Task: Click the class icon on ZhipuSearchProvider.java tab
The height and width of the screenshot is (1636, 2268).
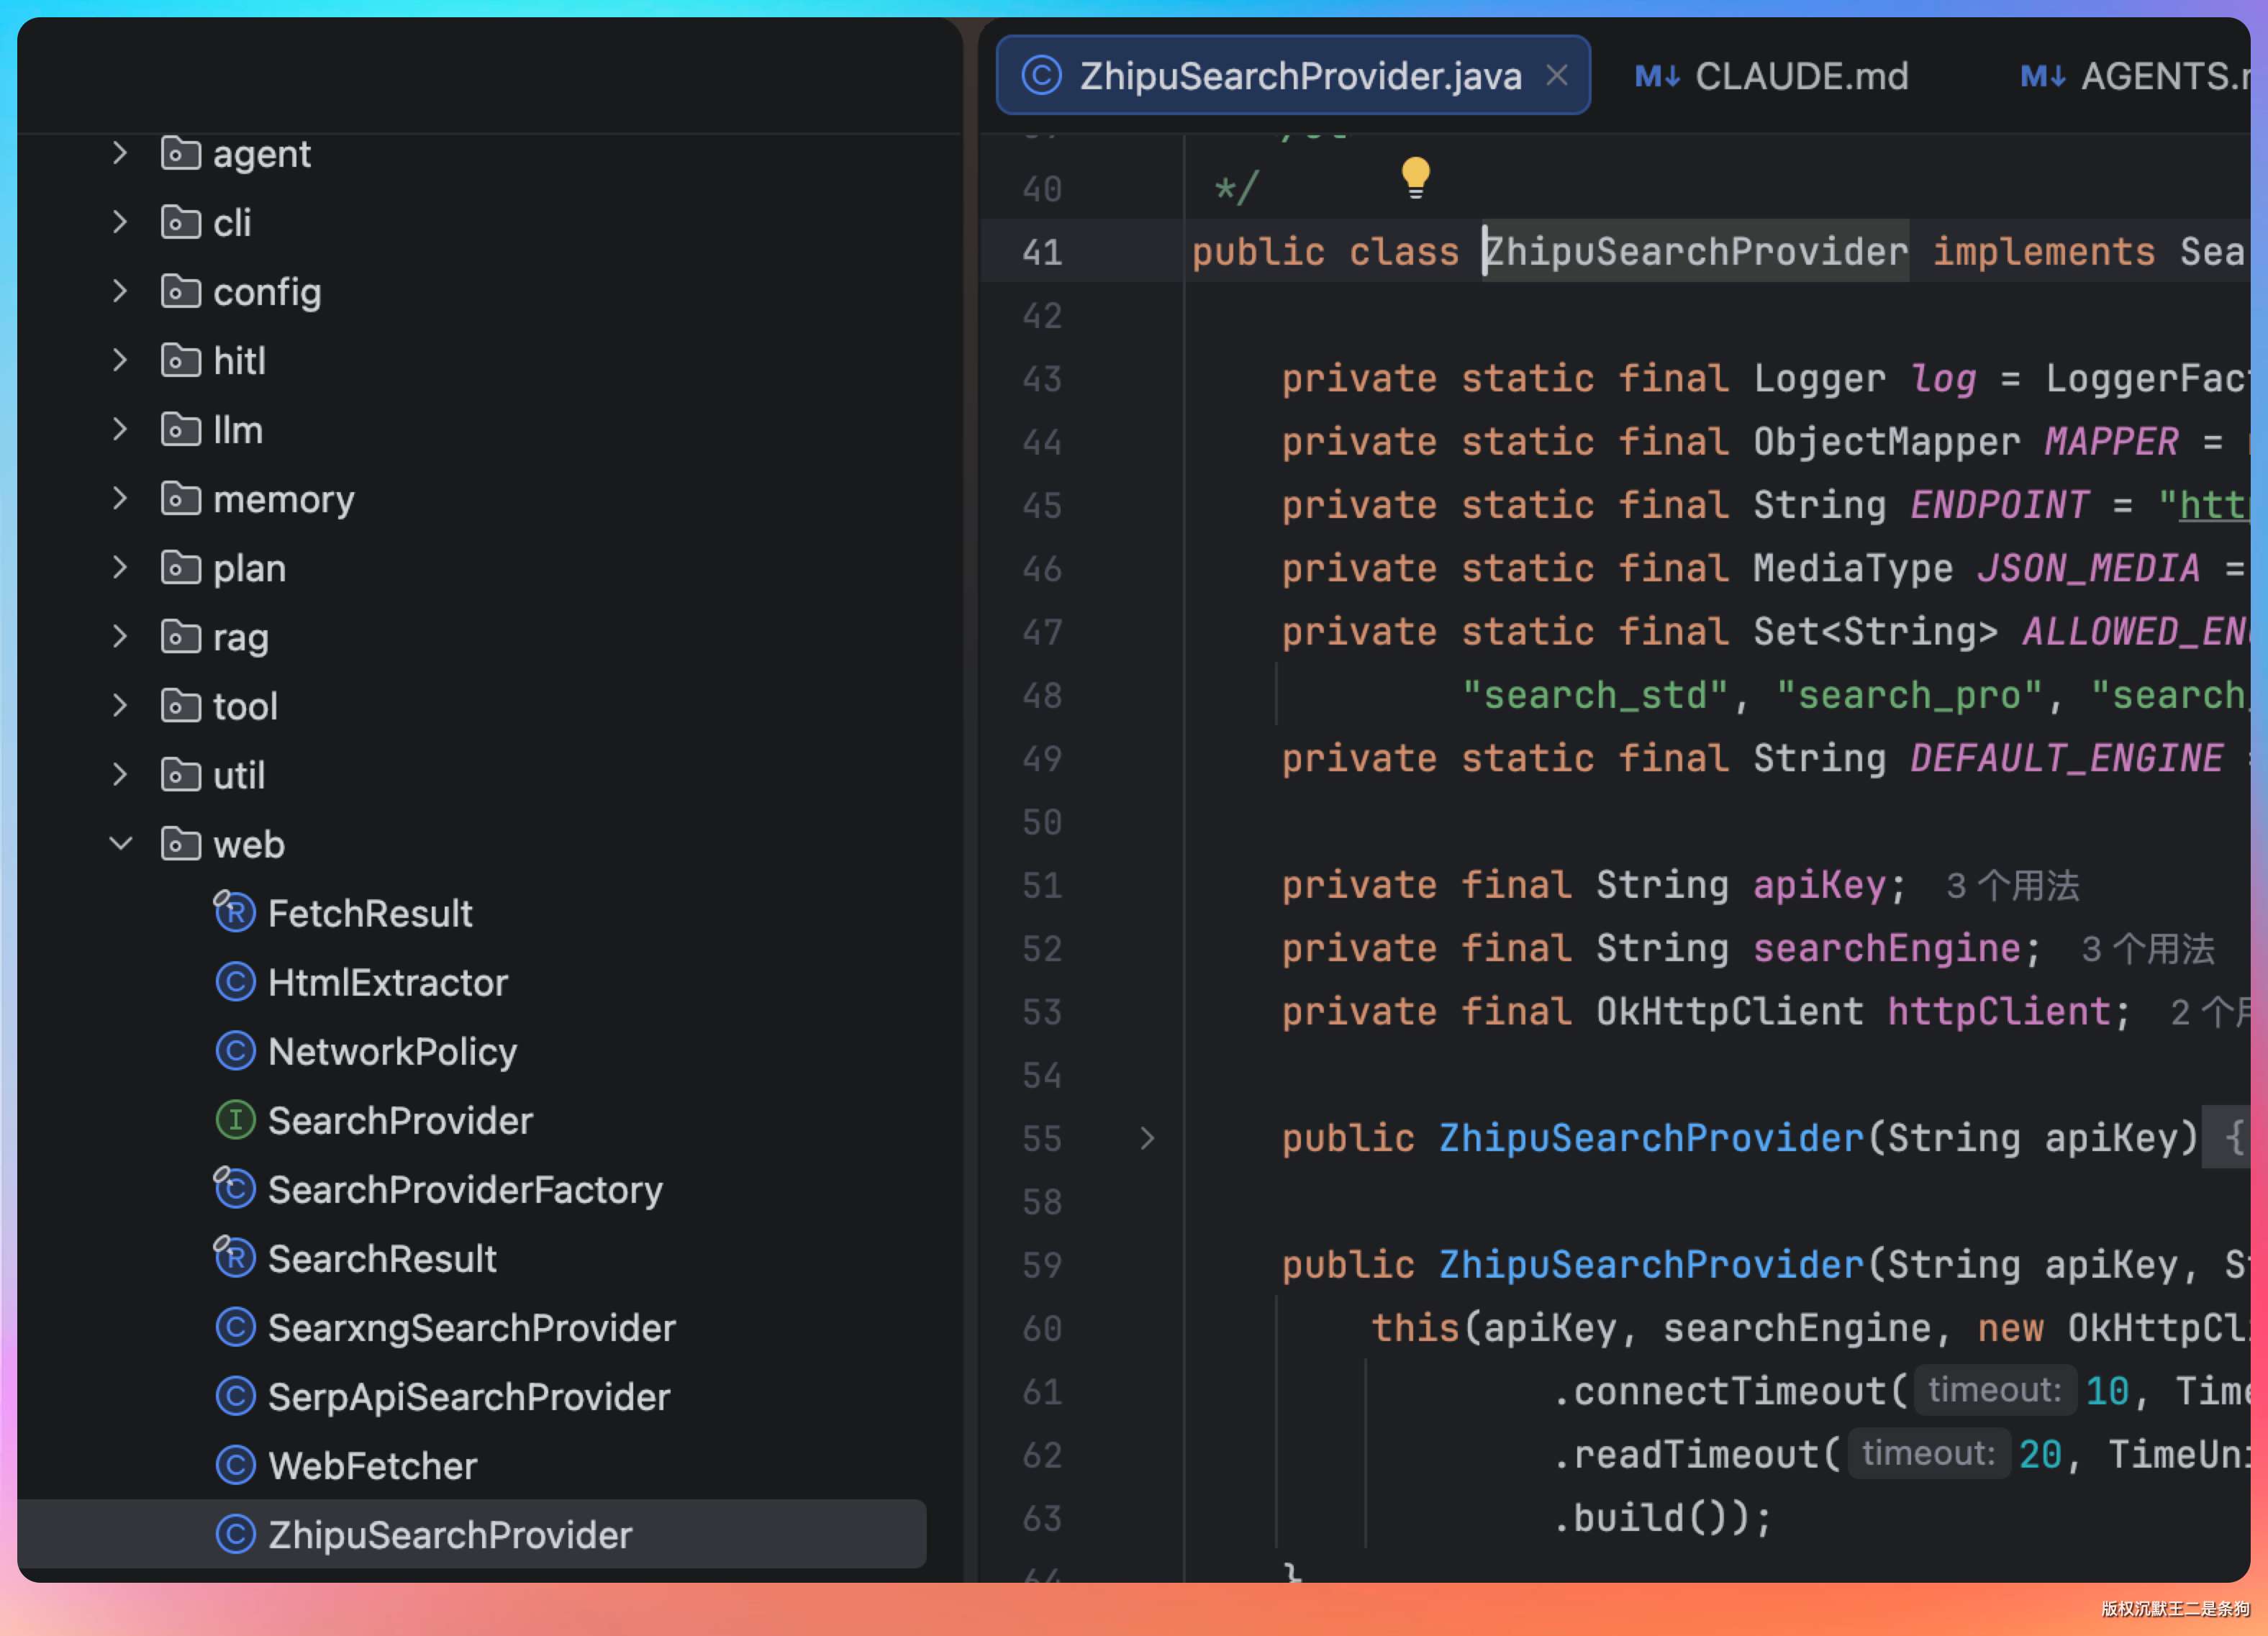Action: (1041, 76)
